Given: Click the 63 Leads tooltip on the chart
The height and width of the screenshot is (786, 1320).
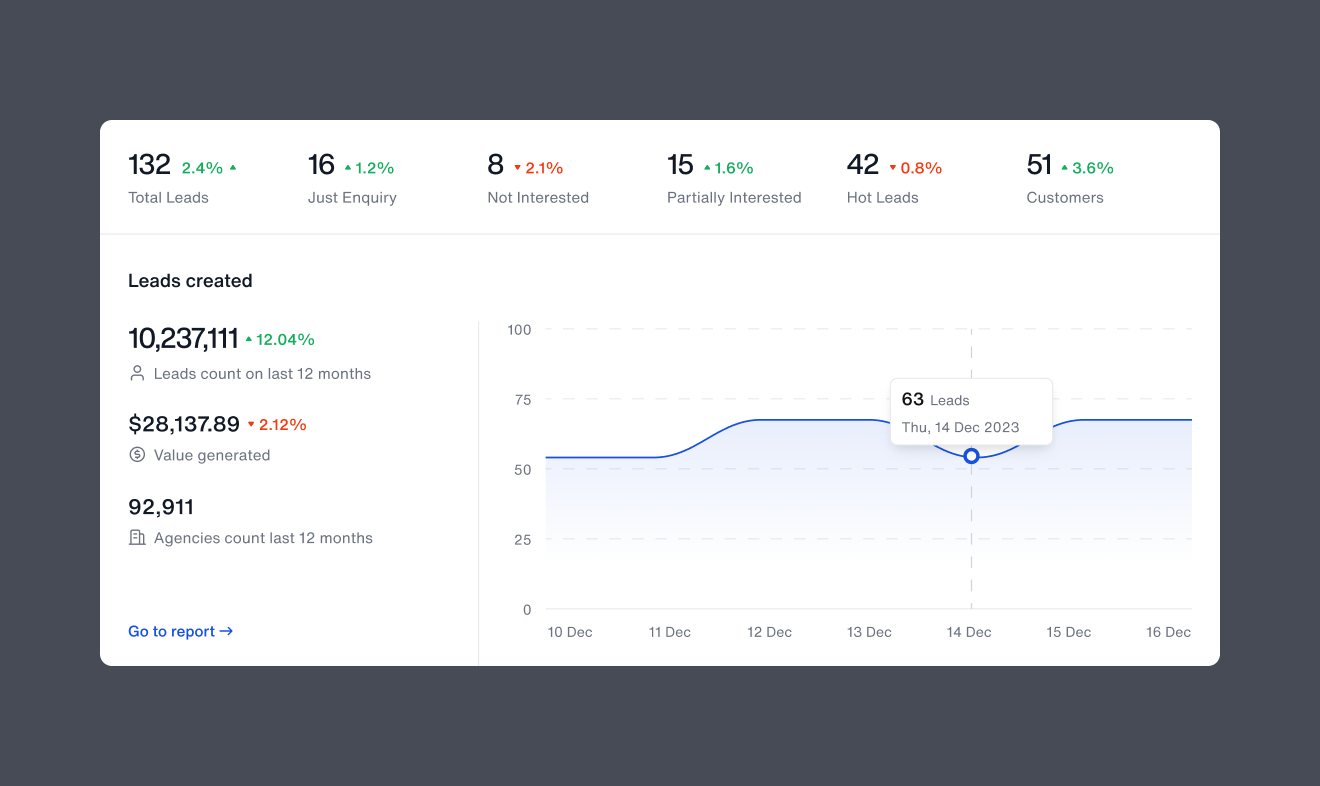Looking at the screenshot, I should (971, 412).
